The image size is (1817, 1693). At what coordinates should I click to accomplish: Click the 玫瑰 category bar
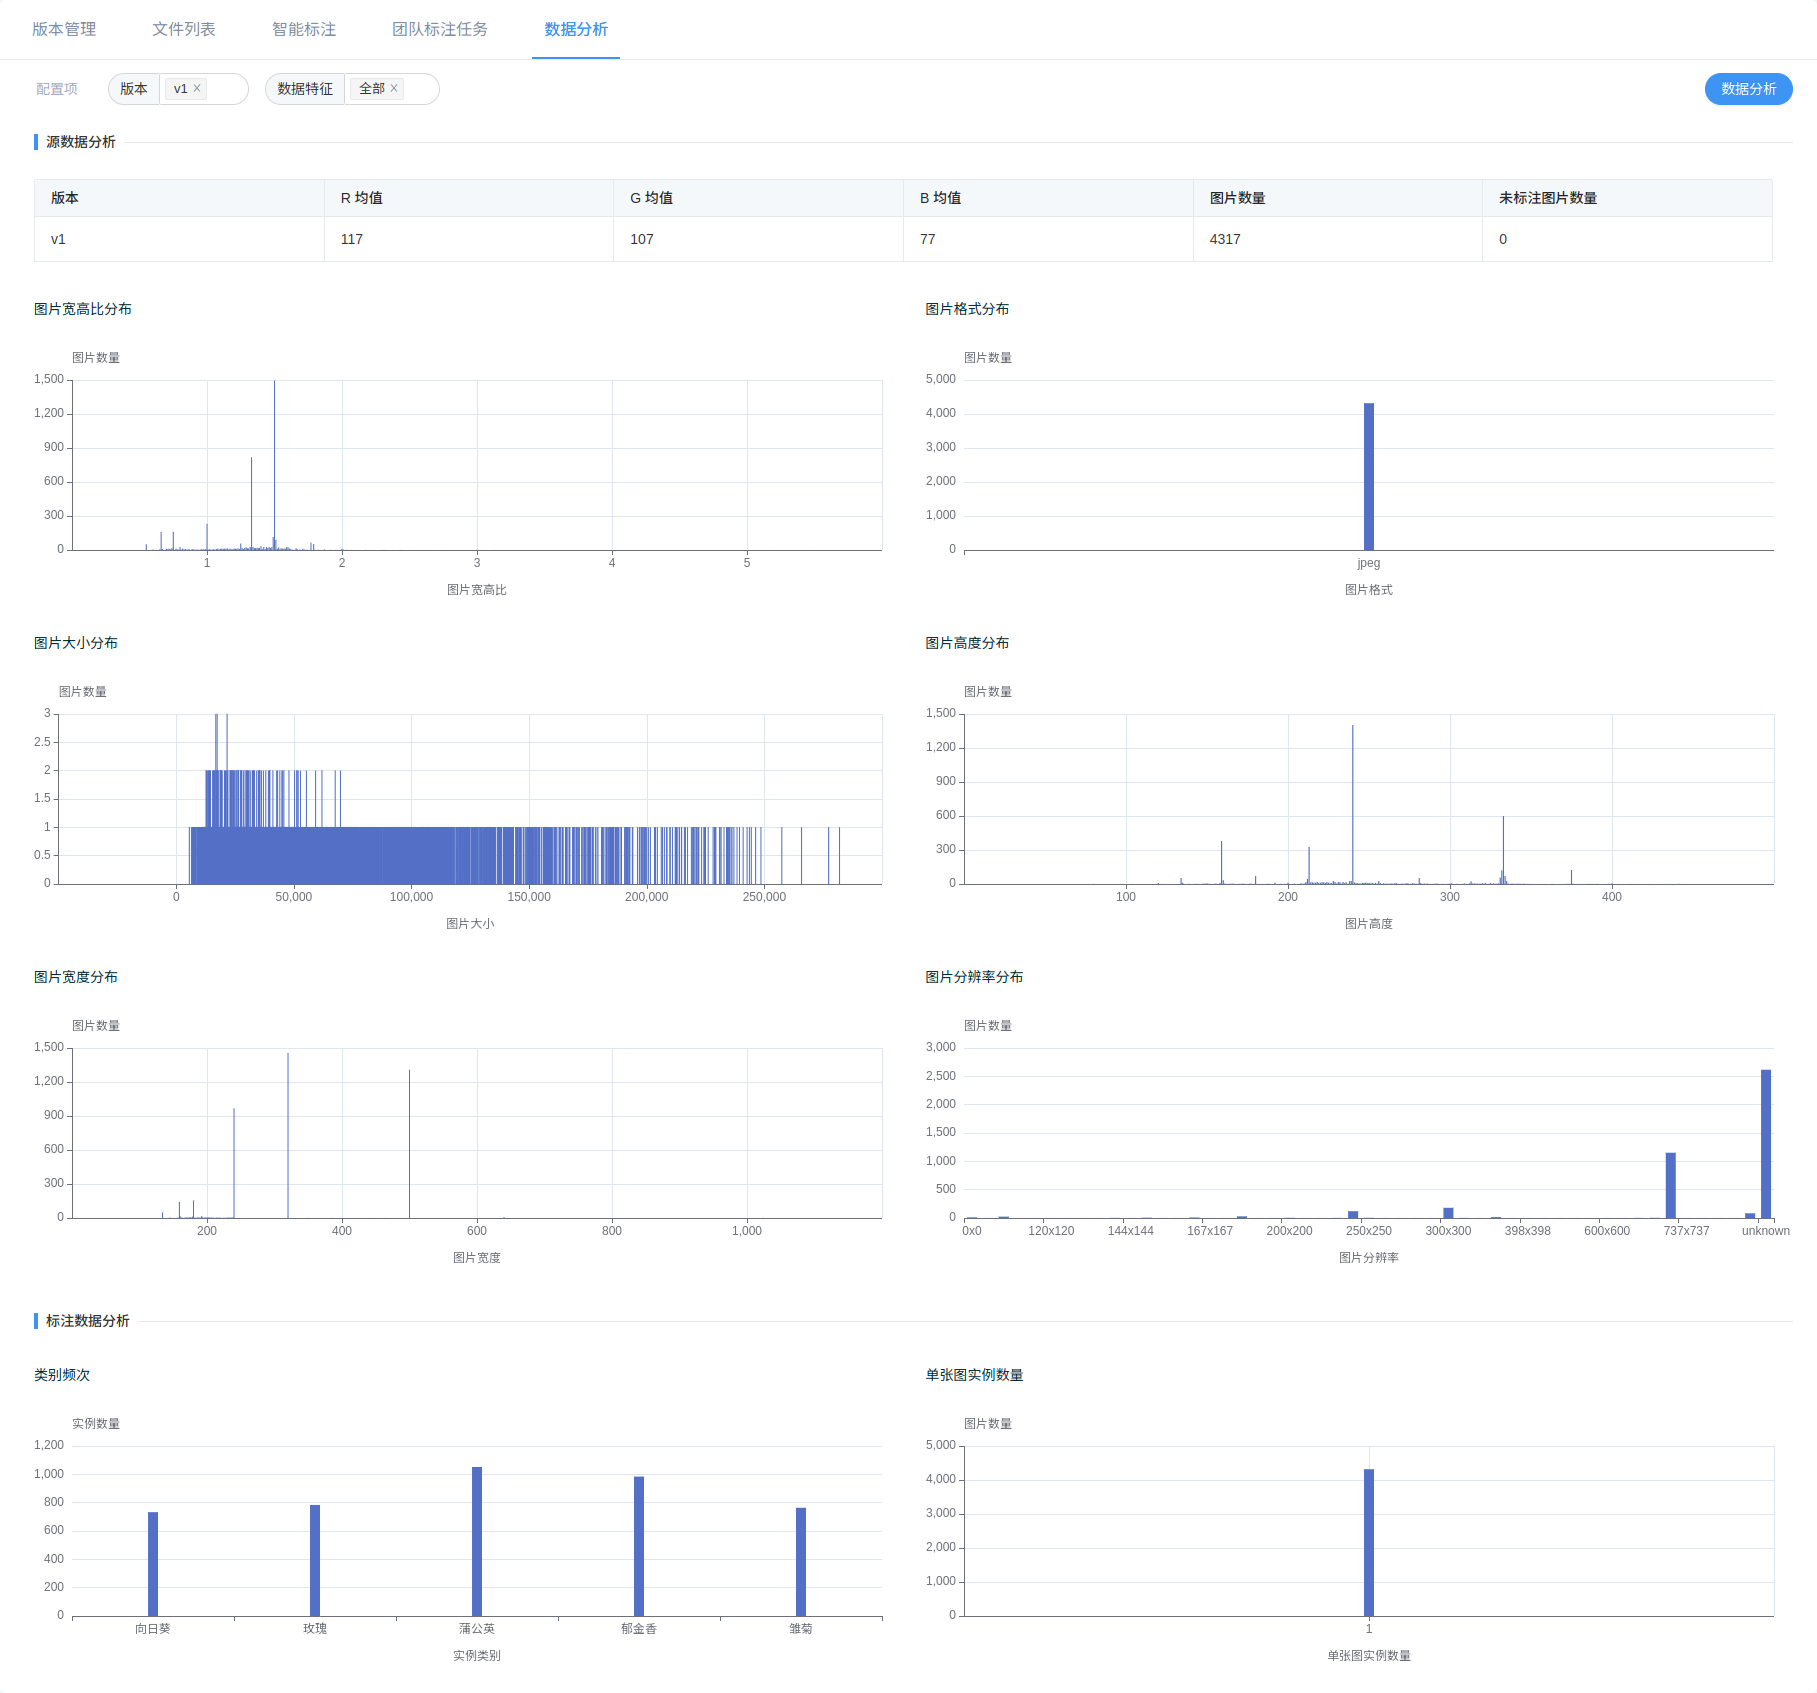point(315,1560)
